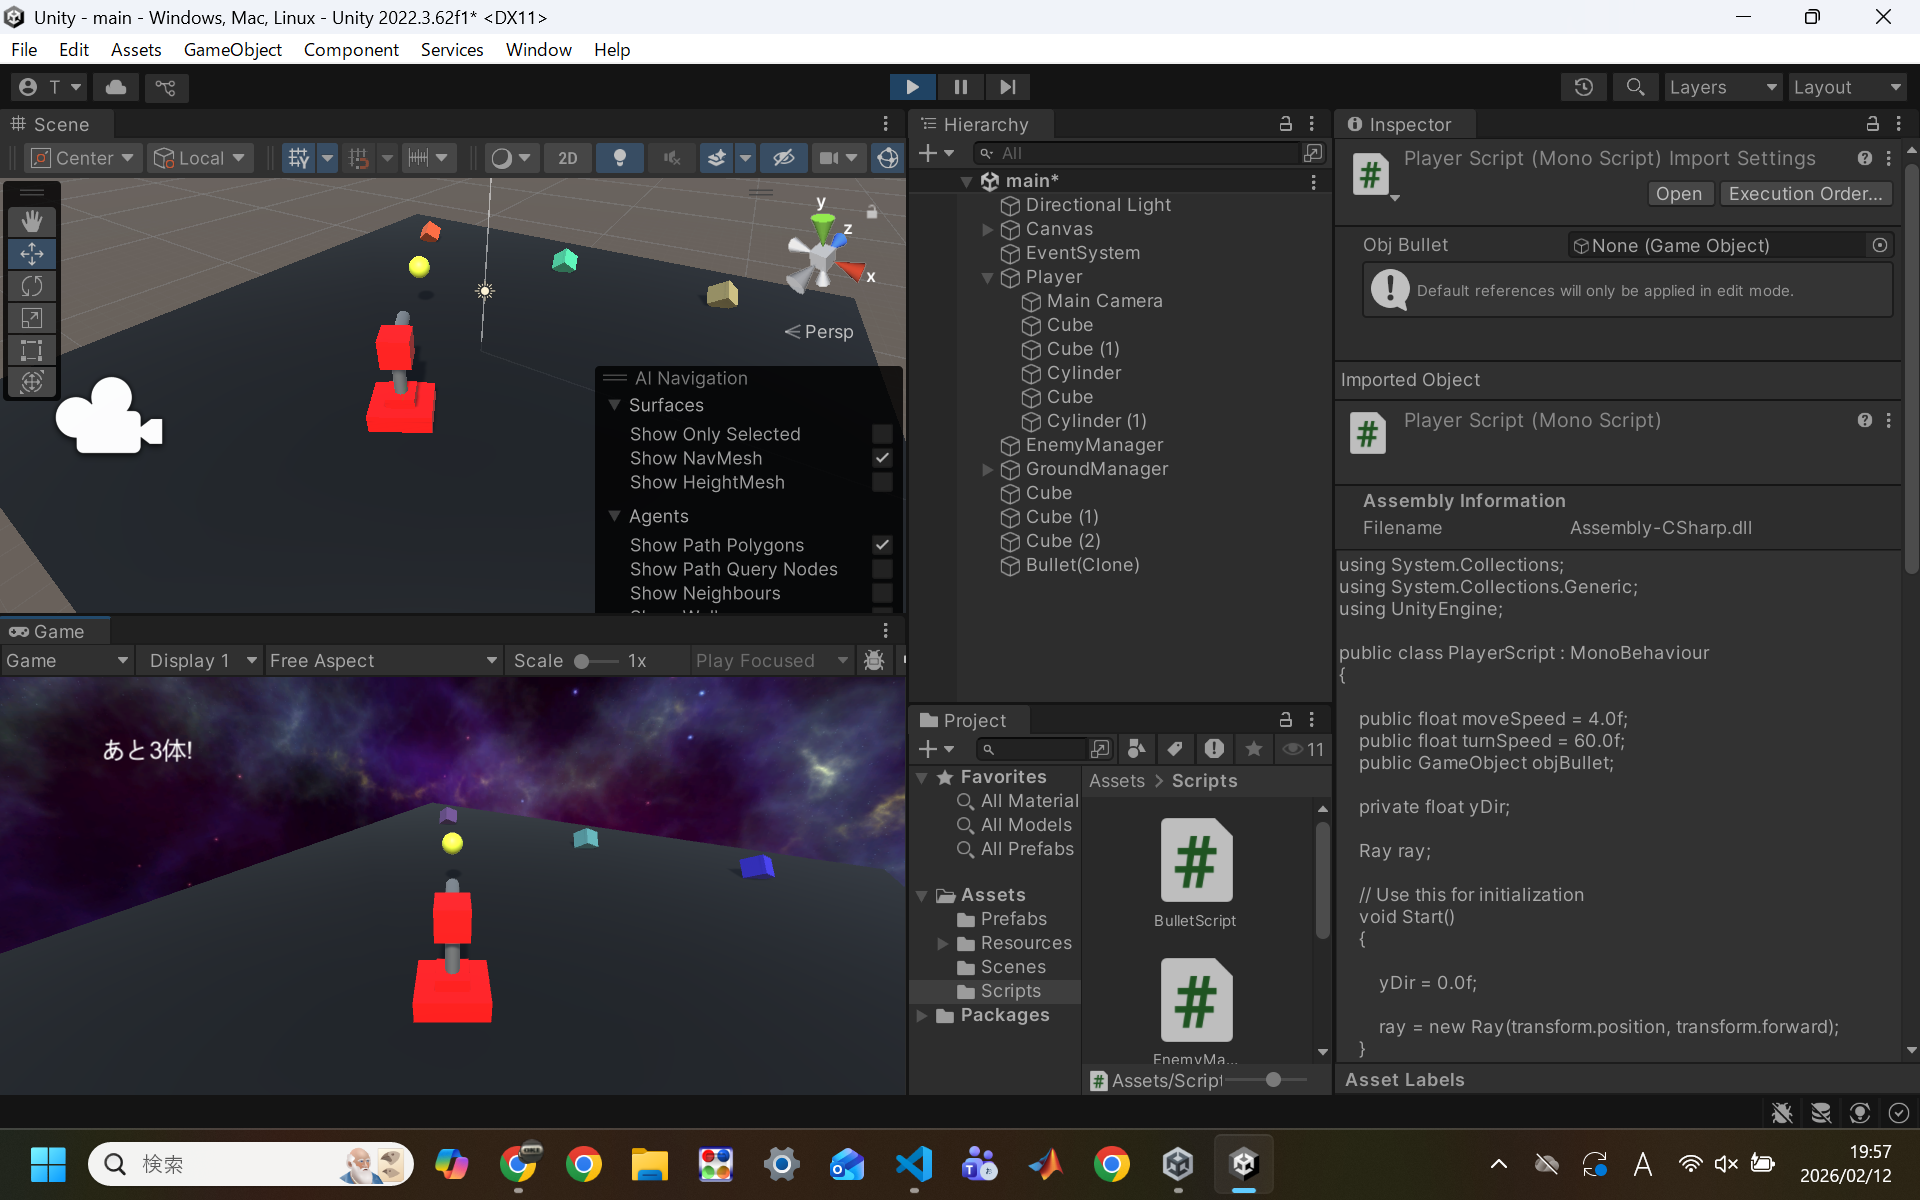Click the Execution Order button
The height and width of the screenshot is (1200, 1920).
[1805, 194]
